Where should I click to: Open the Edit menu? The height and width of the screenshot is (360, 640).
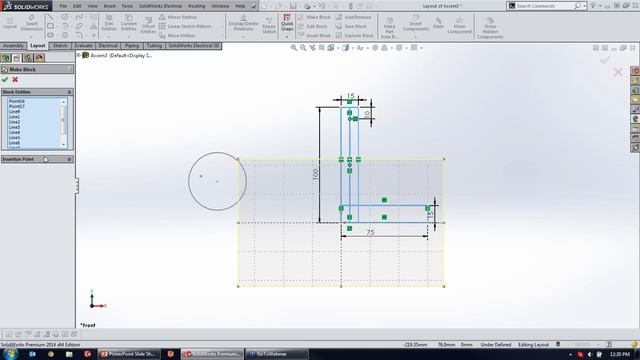coord(77,6)
